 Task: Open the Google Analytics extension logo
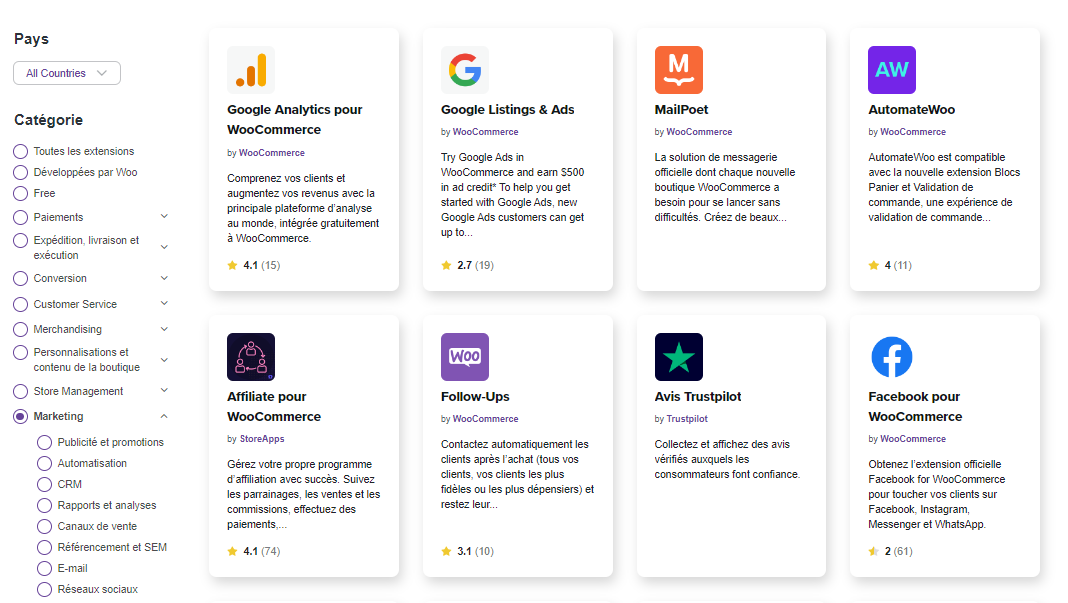(x=251, y=70)
